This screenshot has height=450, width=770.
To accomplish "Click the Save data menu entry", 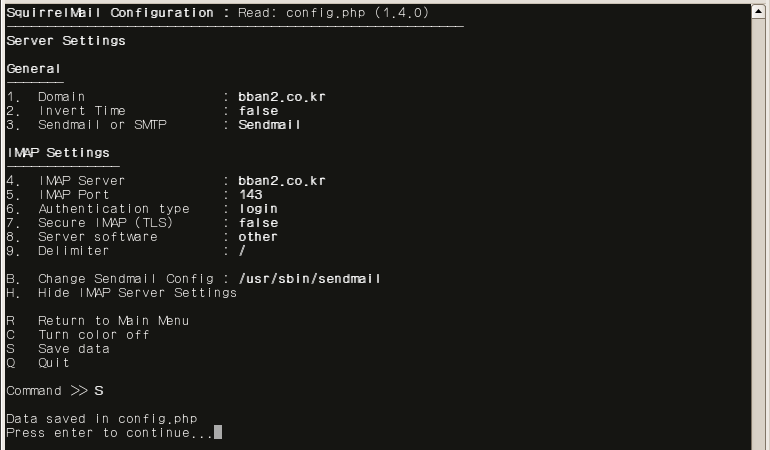I will pos(58,349).
